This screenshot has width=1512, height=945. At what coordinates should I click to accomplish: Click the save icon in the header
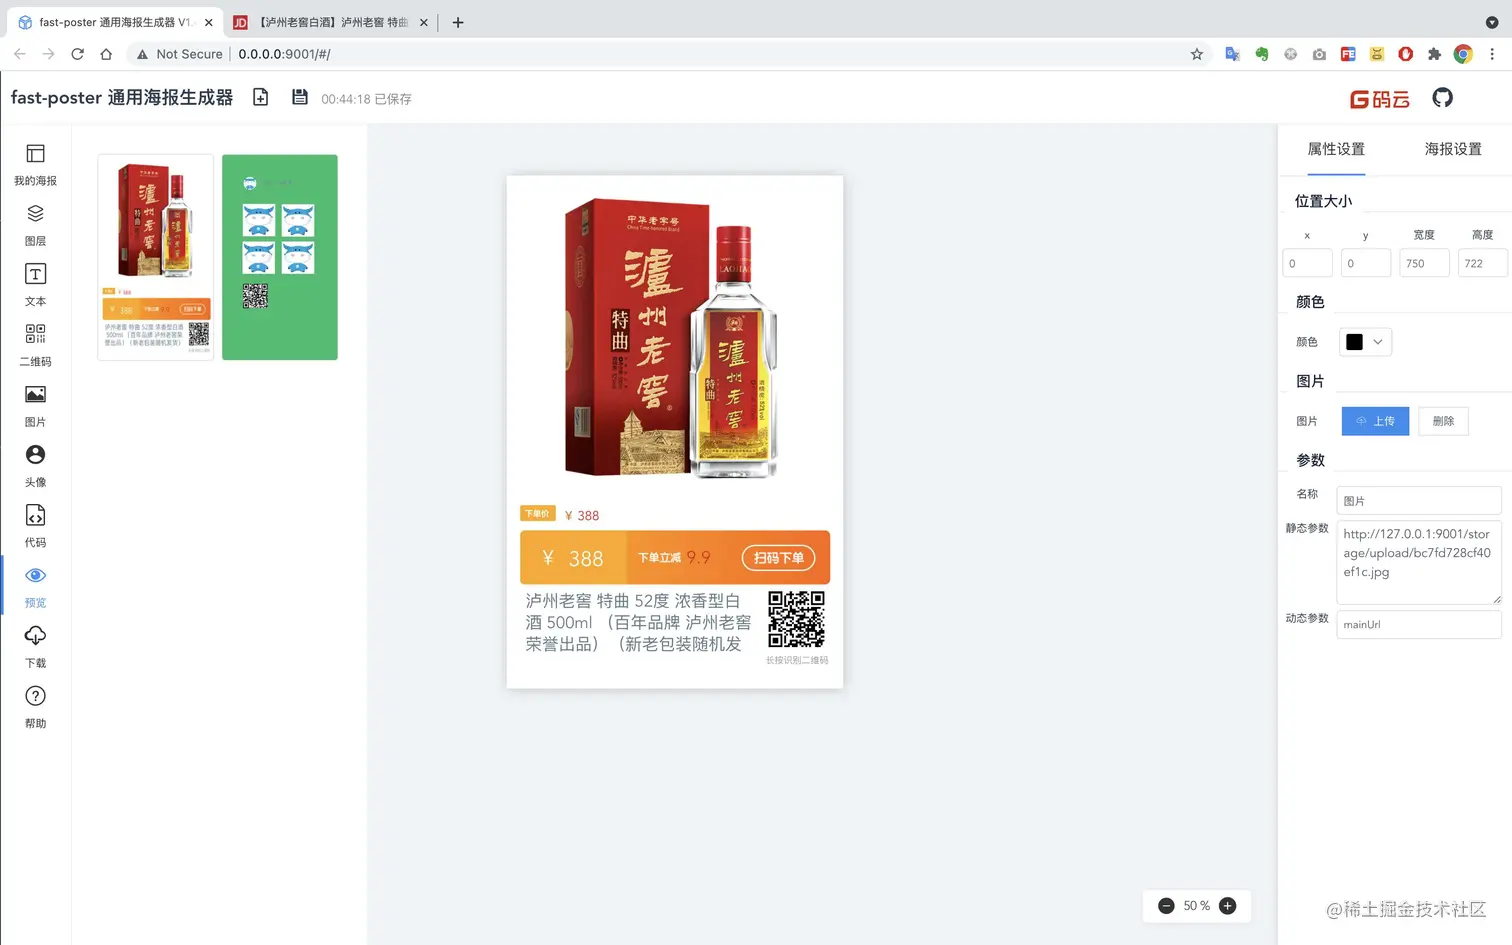pyautogui.click(x=300, y=97)
